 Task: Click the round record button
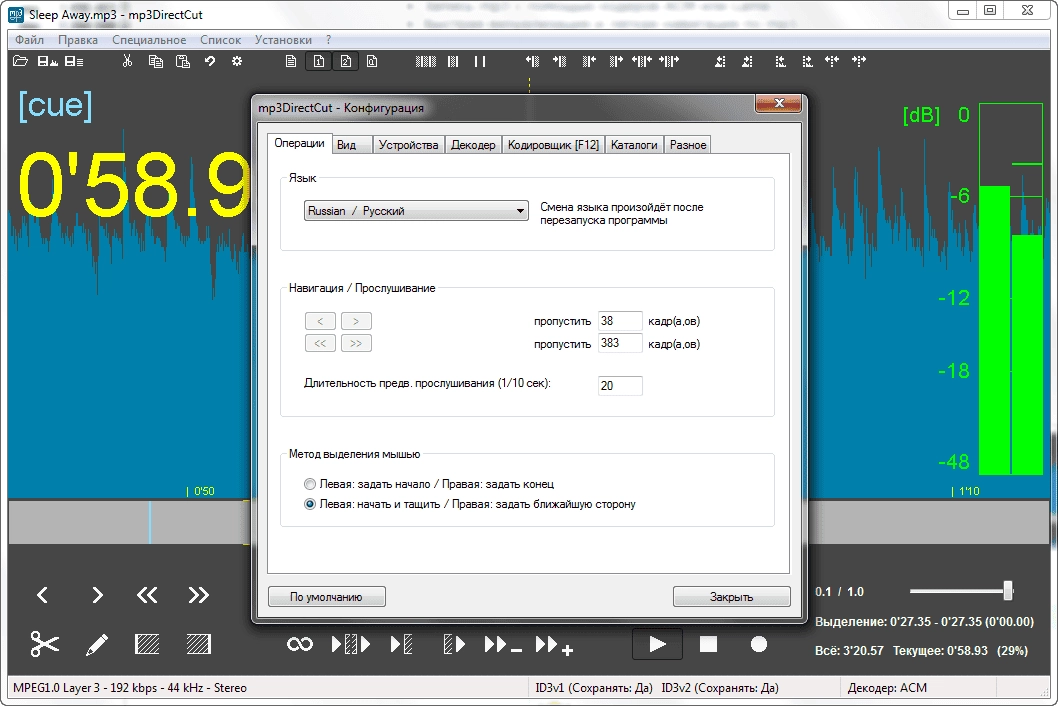759,645
